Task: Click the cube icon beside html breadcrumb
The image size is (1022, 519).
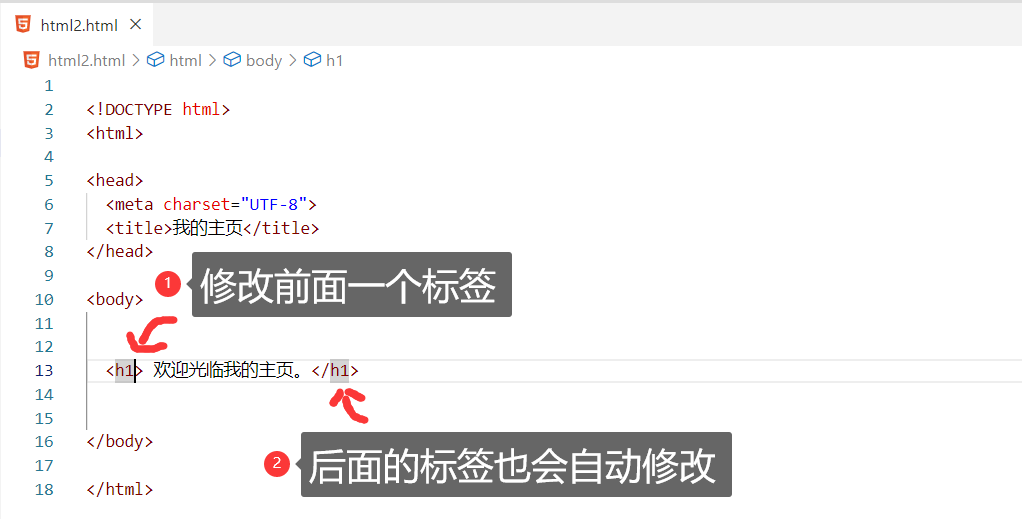Action: [155, 60]
